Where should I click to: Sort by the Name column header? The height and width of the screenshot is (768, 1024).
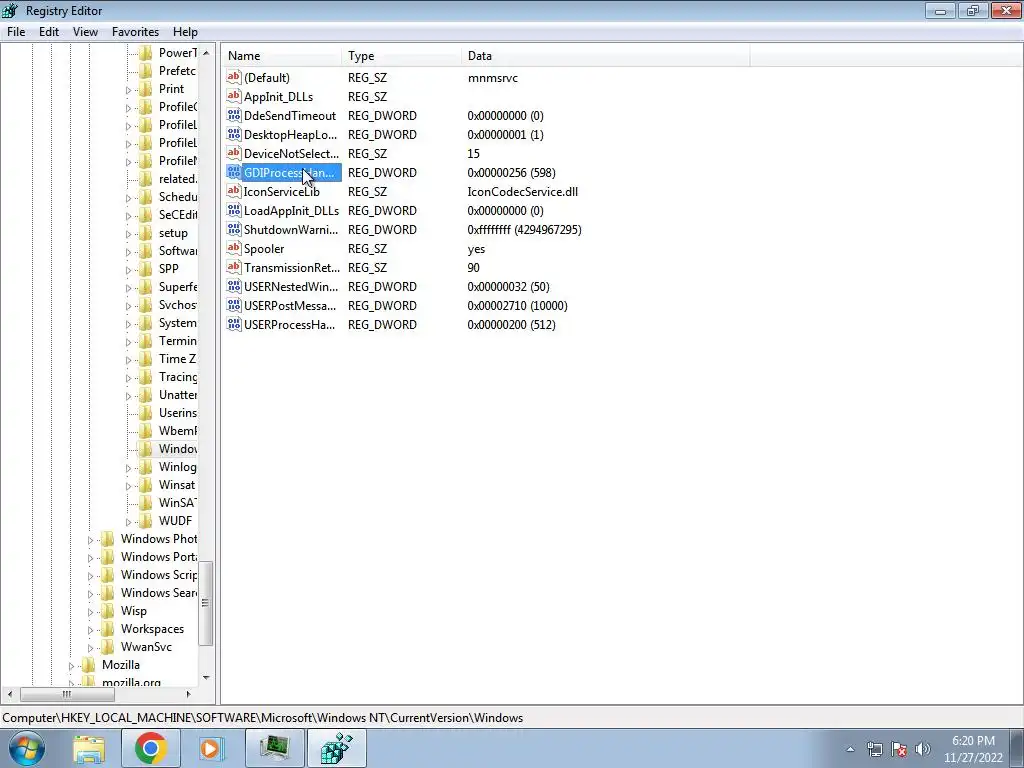[x=281, y=56]
